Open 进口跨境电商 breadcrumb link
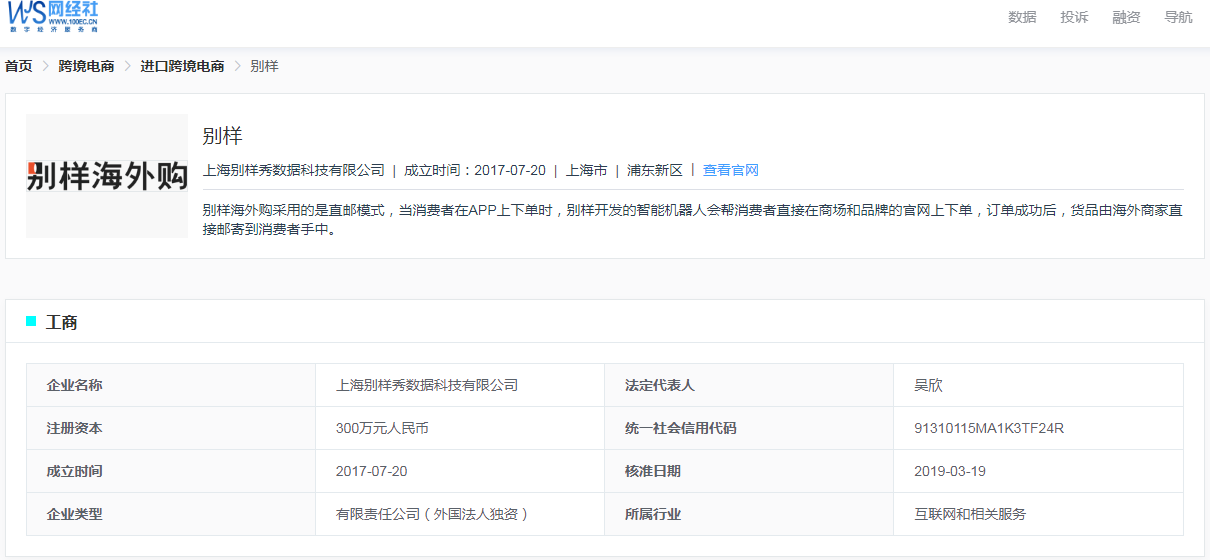 (182, 66)
